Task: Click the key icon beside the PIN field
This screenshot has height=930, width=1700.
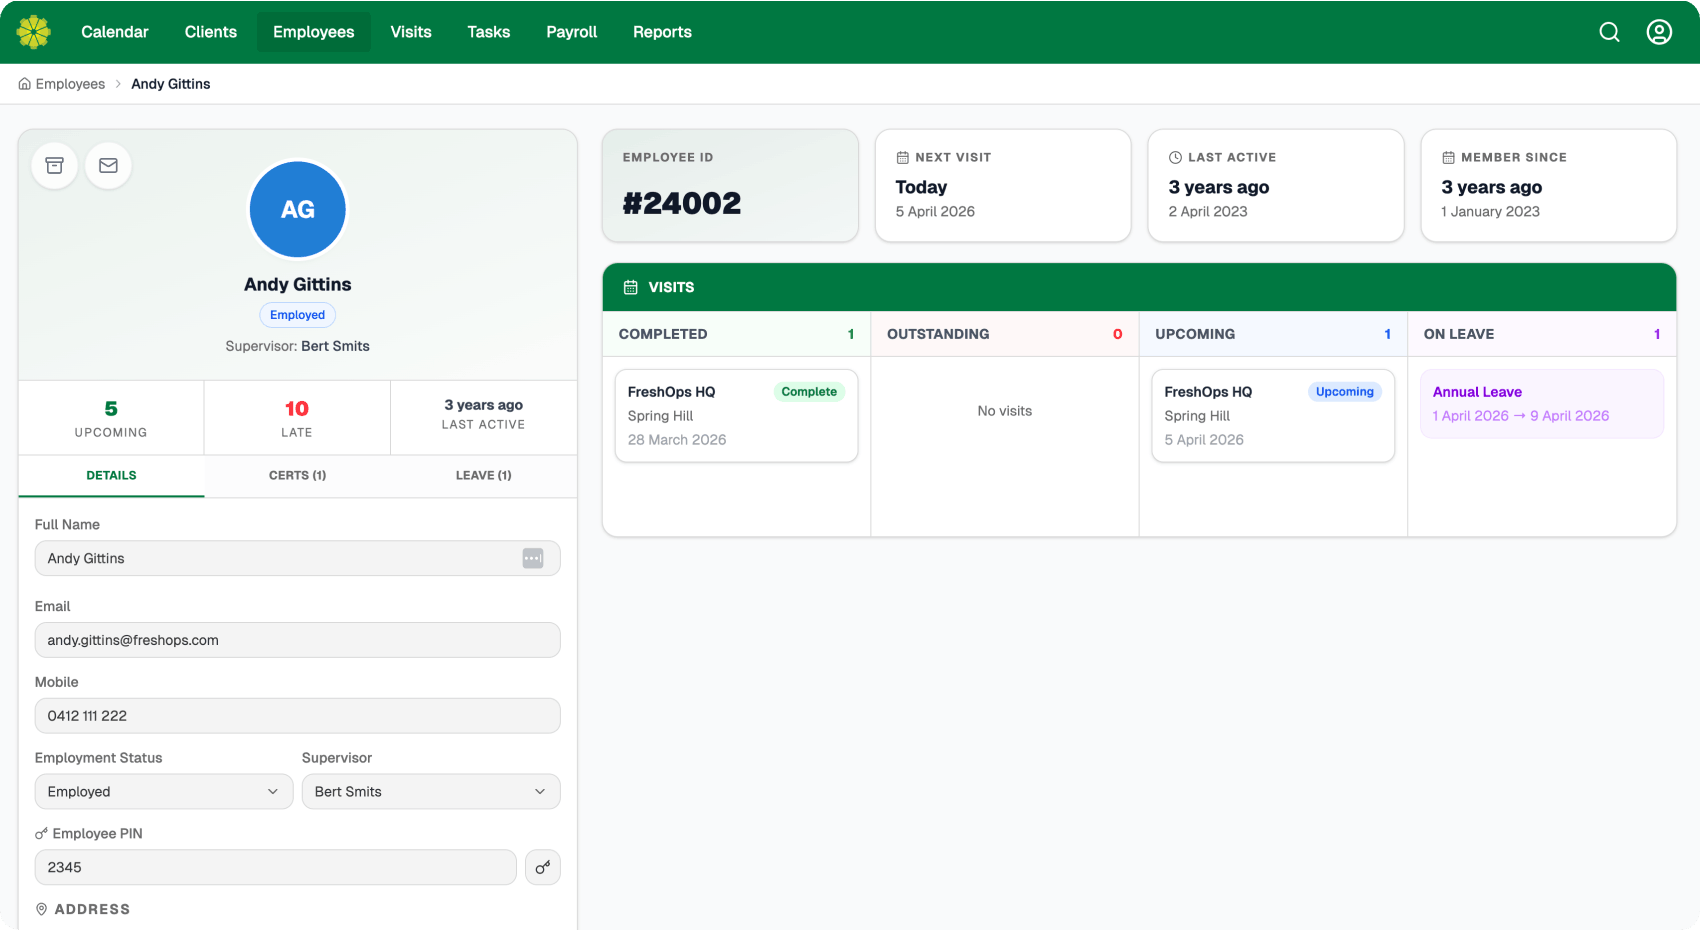Action: tap(543, 867)
